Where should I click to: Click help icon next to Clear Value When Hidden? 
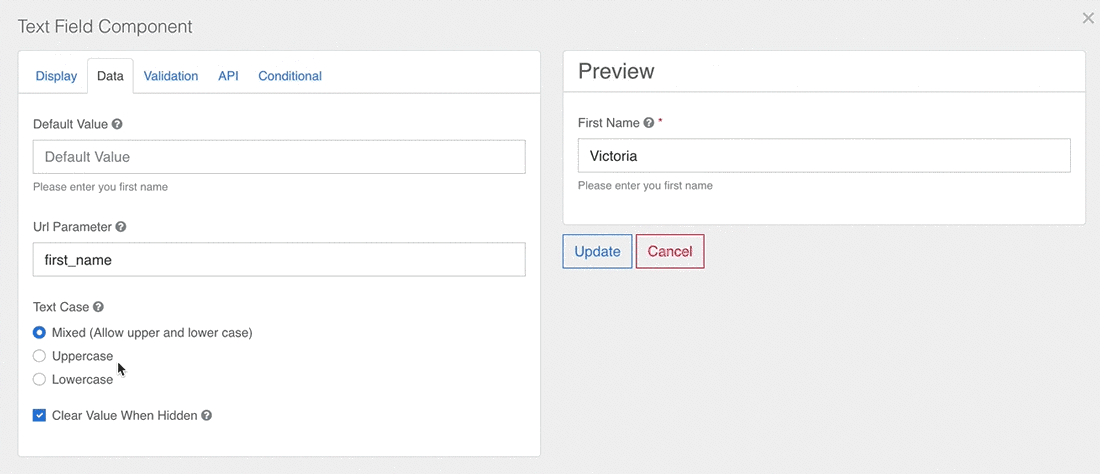pyautogui.click(x=207, y=416)
